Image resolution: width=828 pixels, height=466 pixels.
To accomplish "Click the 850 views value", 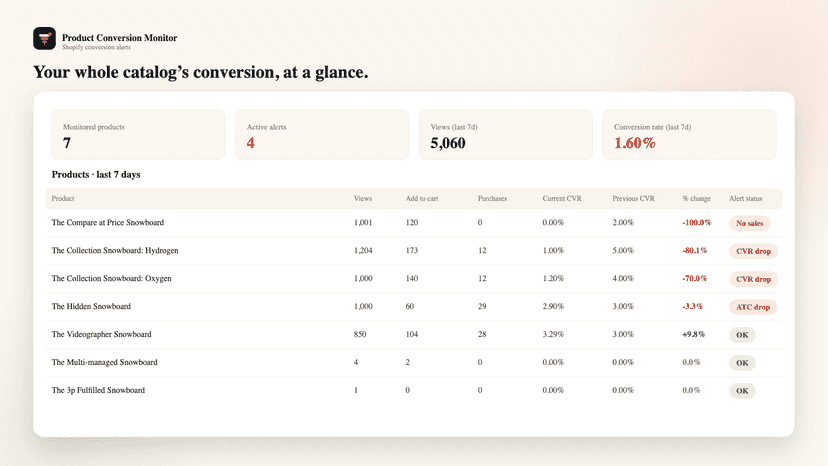I will click(360, 334).
